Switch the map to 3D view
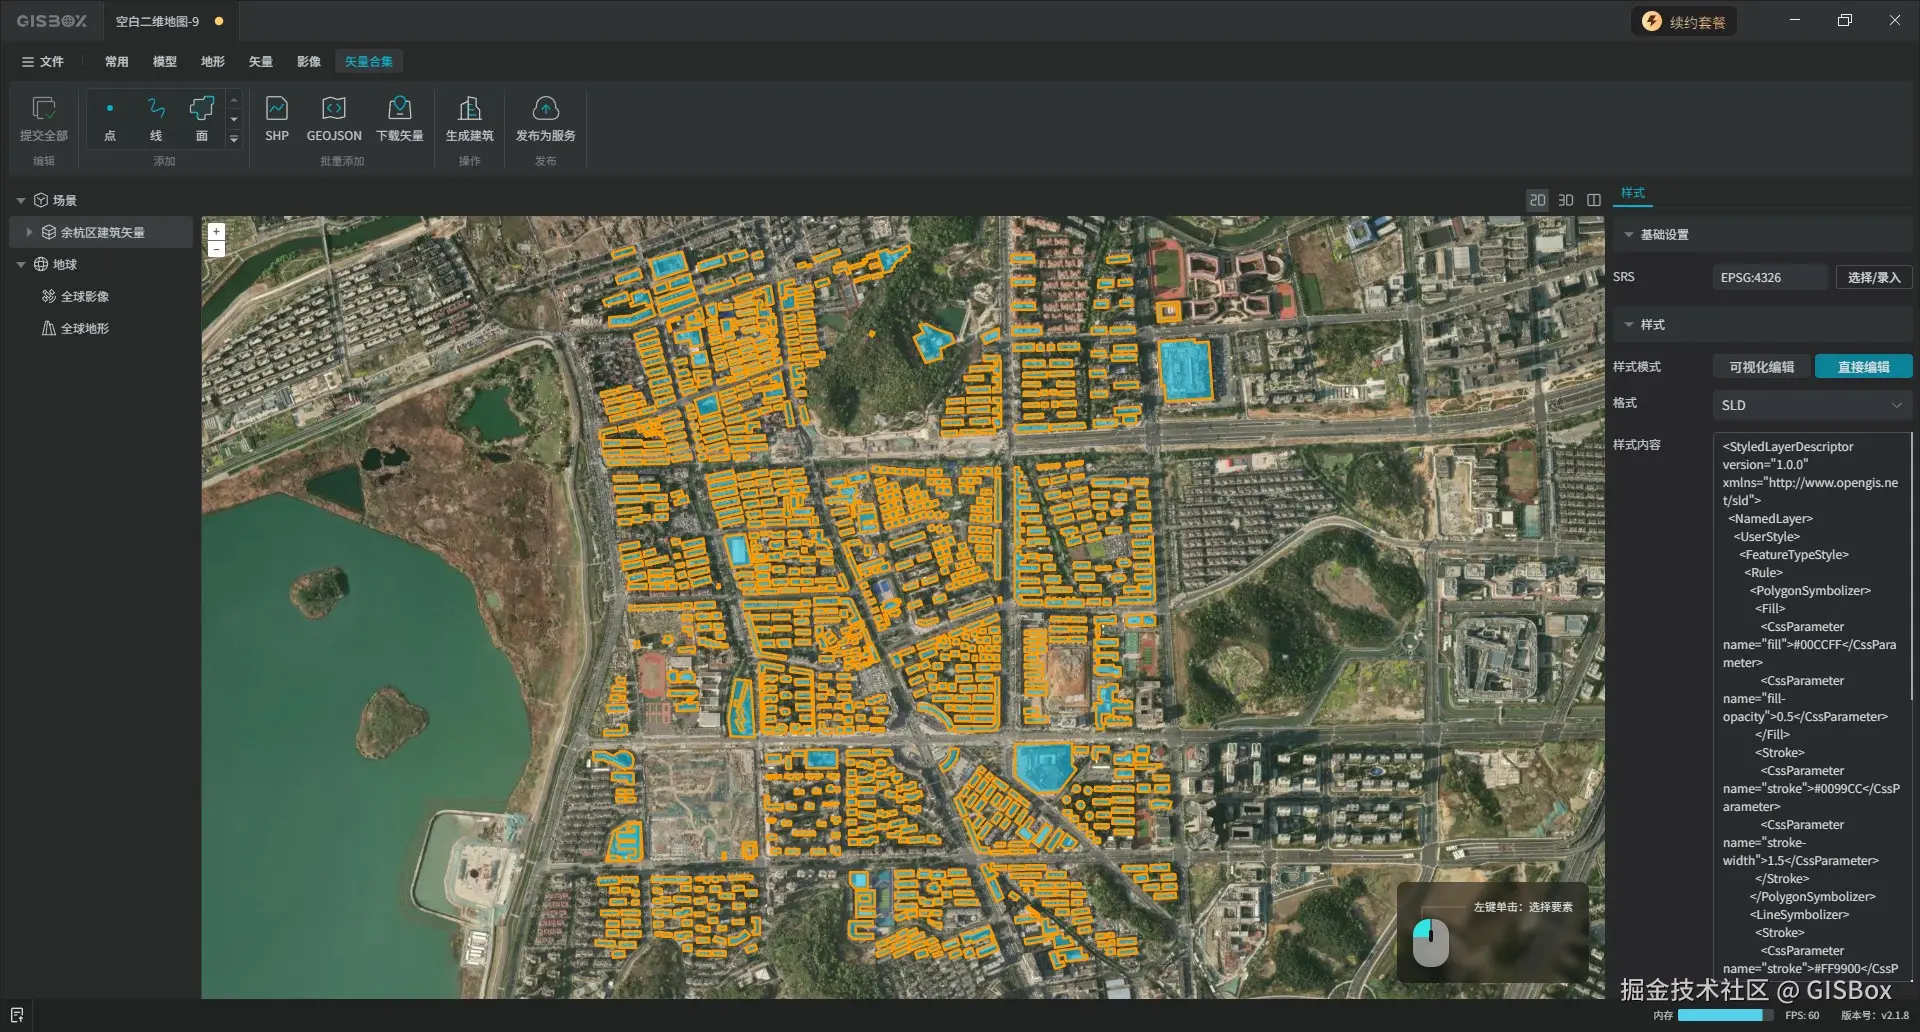The height and width of the screenshot is (1032, 1920). point(1566,200)
